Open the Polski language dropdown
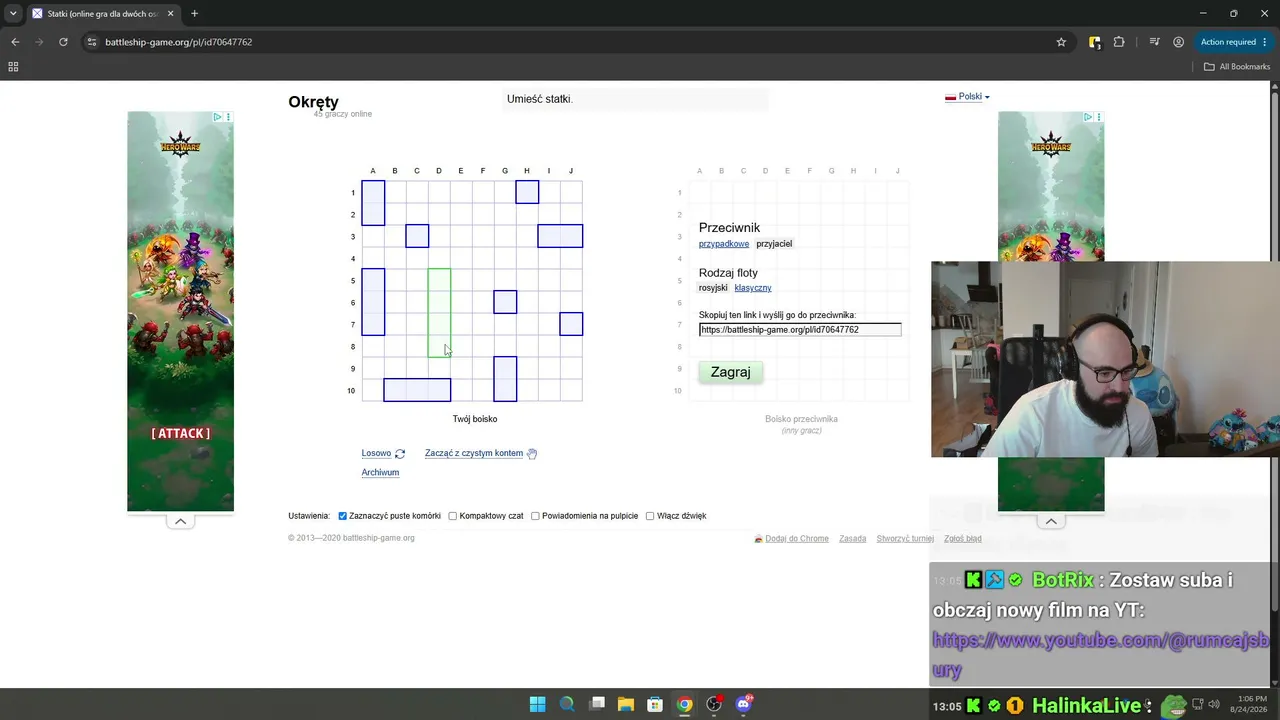The height and width of the screenshot is (720, 1280). [x=967, y=97]
